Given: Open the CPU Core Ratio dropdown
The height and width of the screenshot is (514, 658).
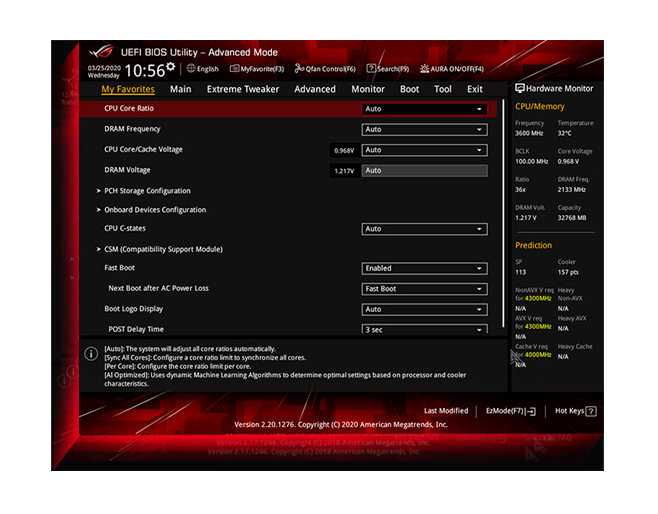Looking at the screenshot, I should click(424, 109).
